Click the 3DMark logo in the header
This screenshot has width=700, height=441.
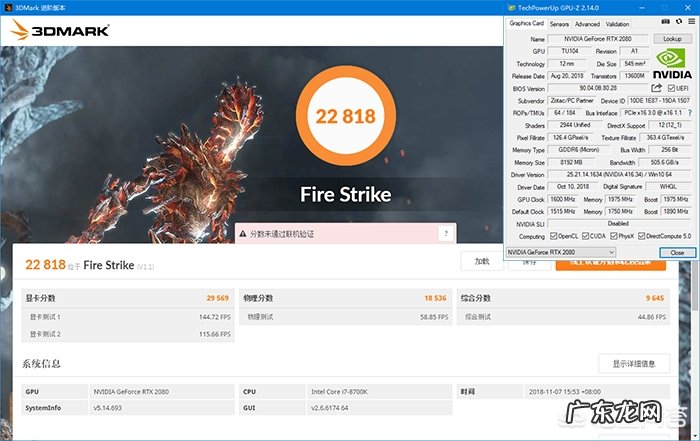[x=59, y=30]
